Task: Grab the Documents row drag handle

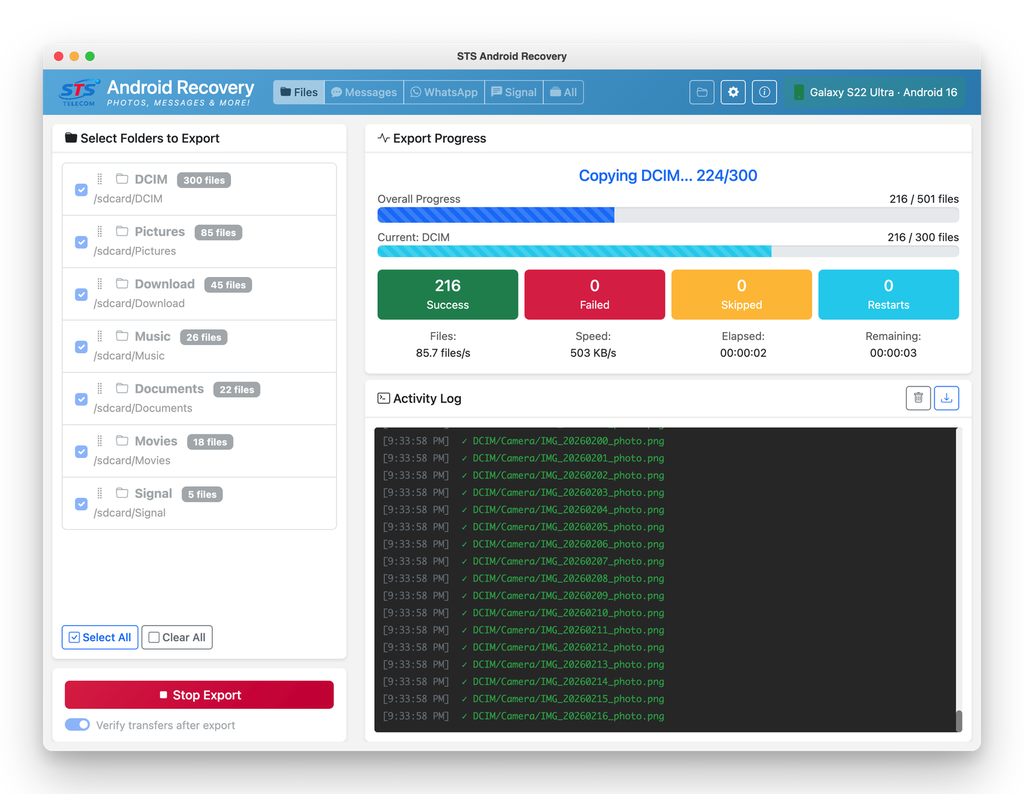Action: (100, 389)
